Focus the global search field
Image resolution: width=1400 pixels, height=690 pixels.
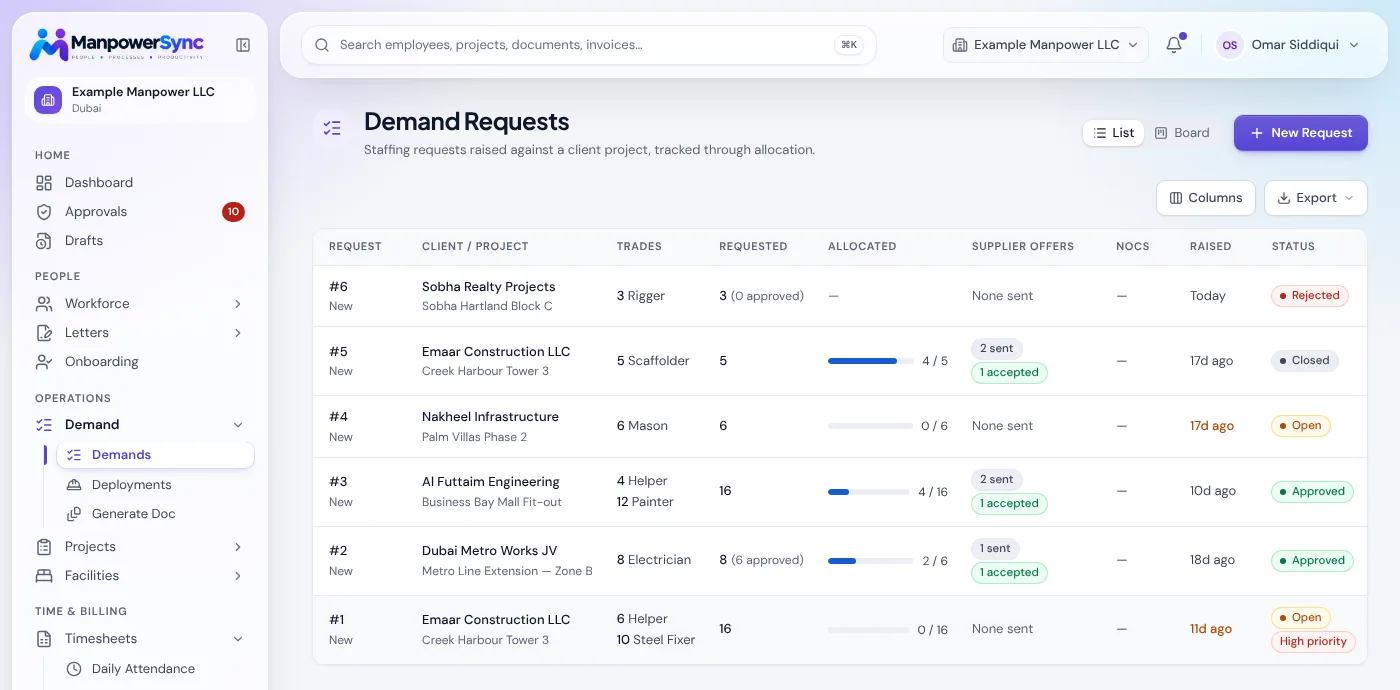point(588,45)
